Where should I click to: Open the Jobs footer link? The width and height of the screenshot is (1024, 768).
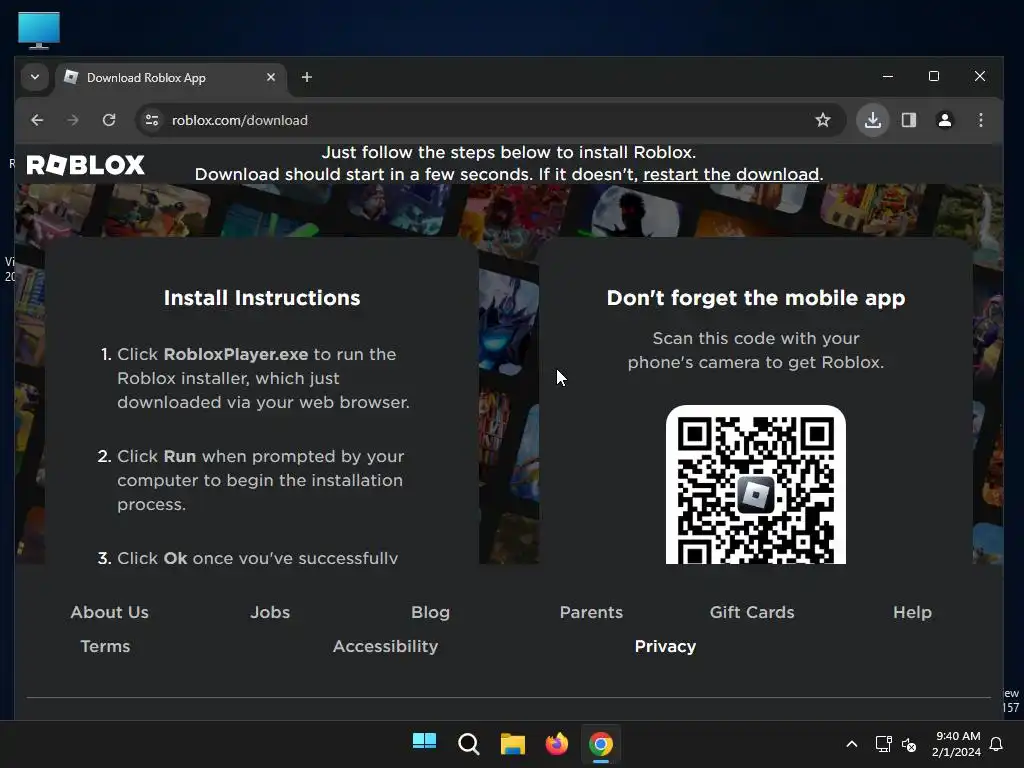pos(270,612)
